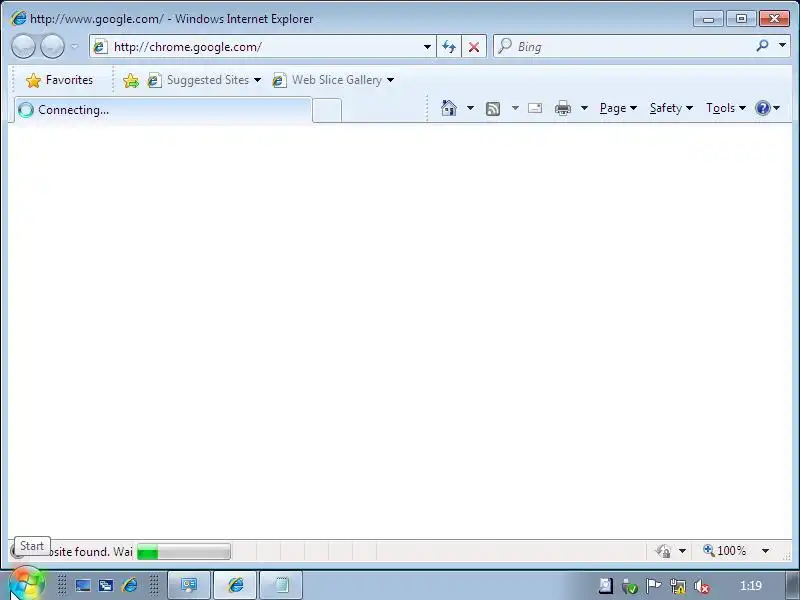
Task: Click the Protected Mode security zone icon
Action: (664, 551)
